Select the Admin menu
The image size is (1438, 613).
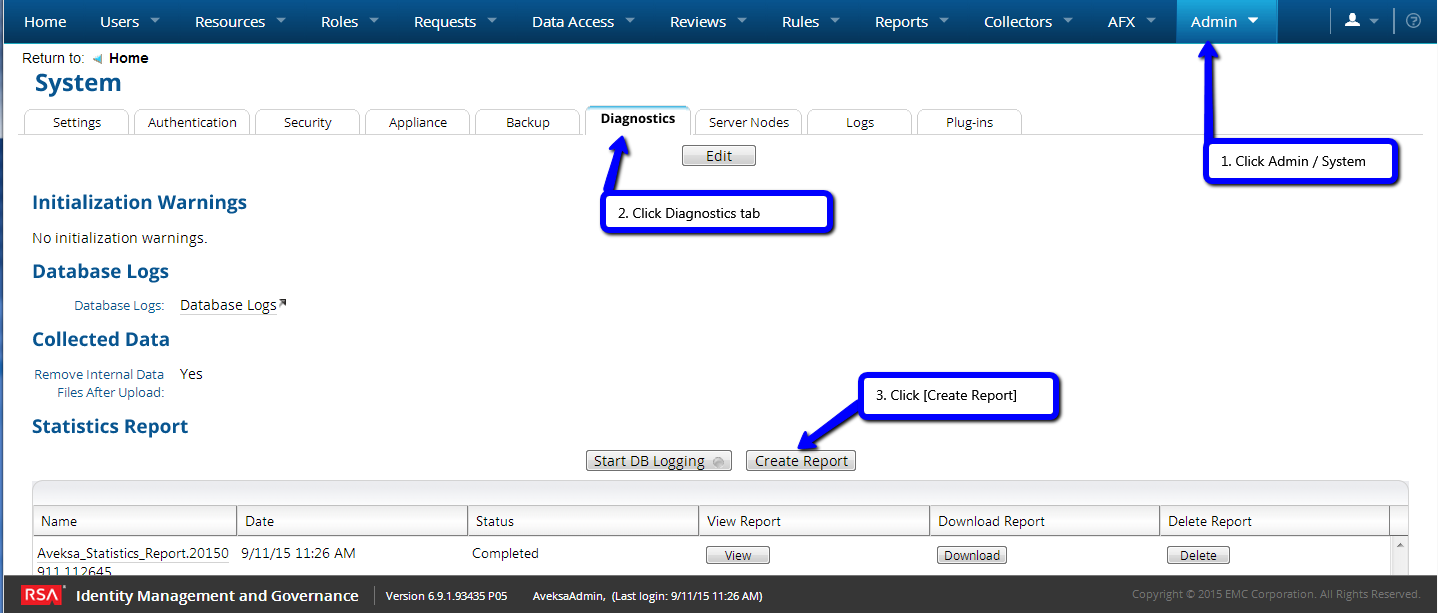point(1213,20)
